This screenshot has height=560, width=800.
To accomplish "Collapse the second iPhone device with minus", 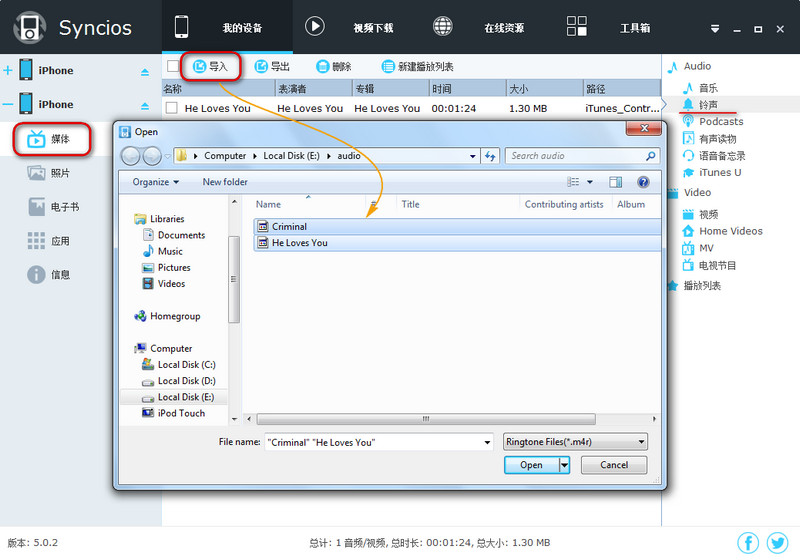I will tap(8, 105).
